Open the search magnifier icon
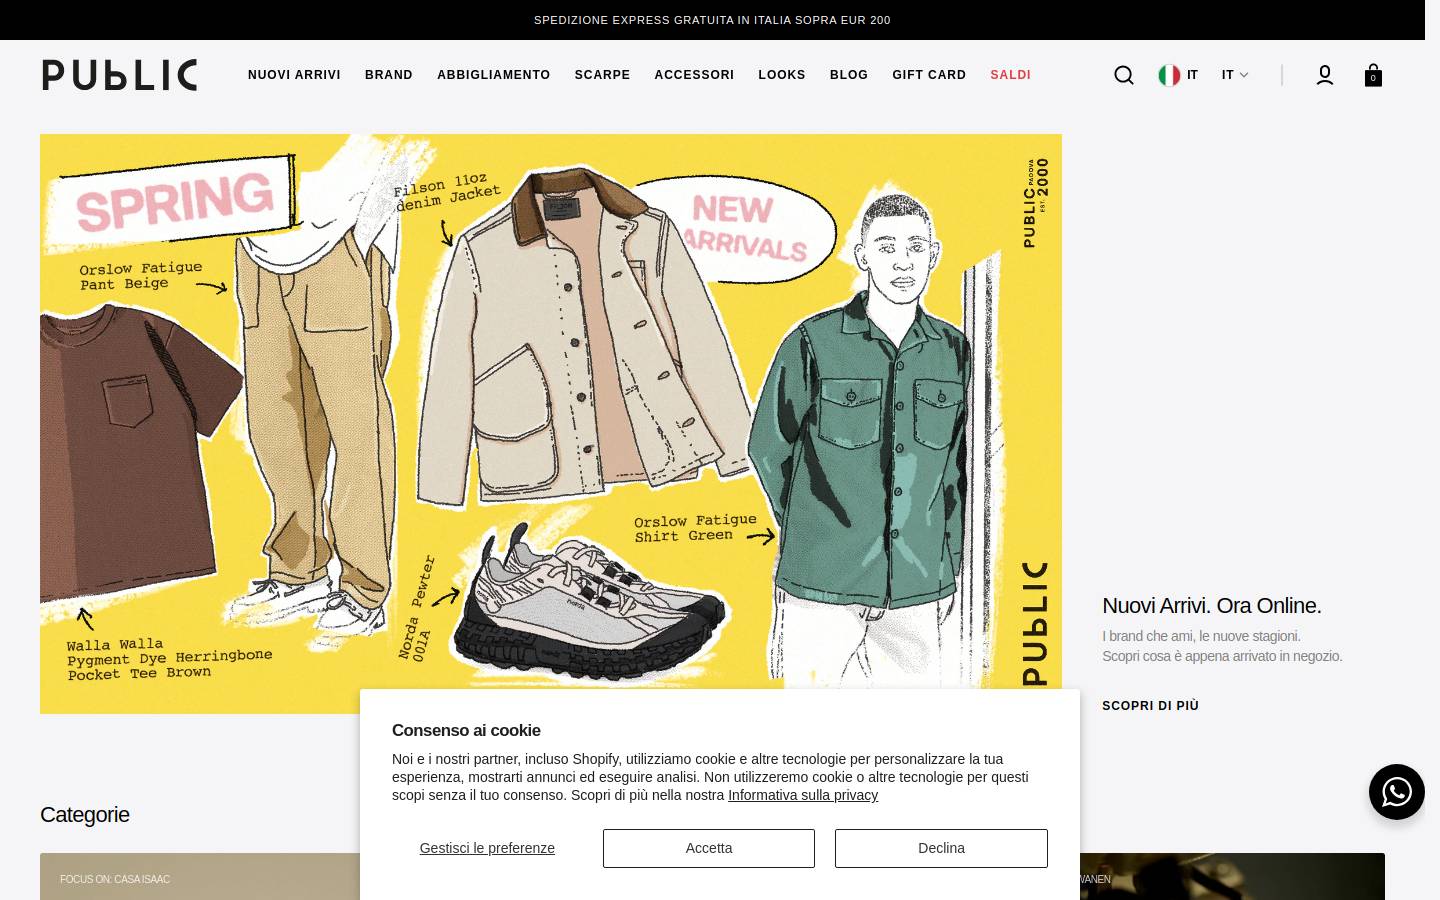1440x900 pixels. click(1124, 75)
